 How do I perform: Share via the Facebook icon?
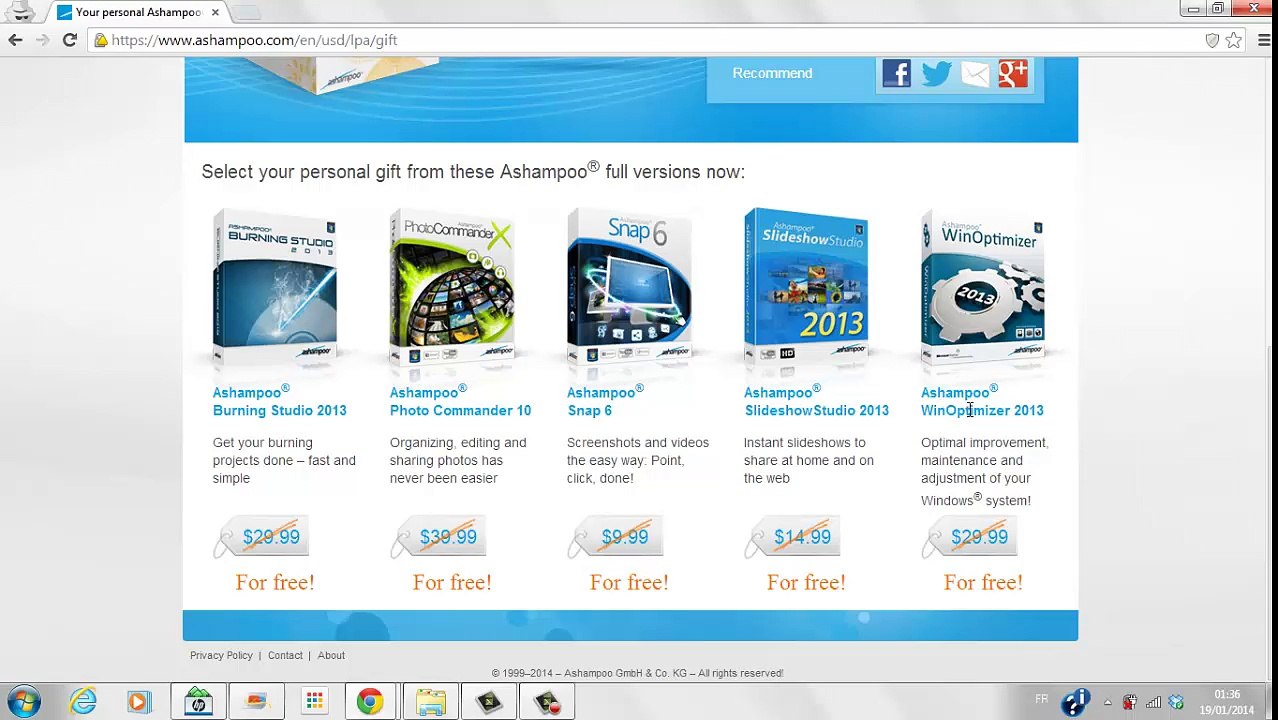[x=896, y=73]
